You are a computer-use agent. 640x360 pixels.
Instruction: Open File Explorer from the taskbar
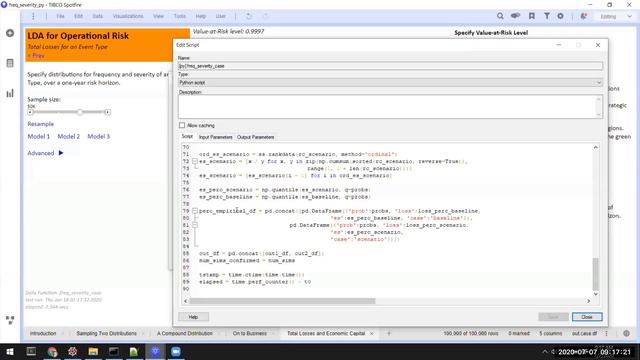(93, 351)
